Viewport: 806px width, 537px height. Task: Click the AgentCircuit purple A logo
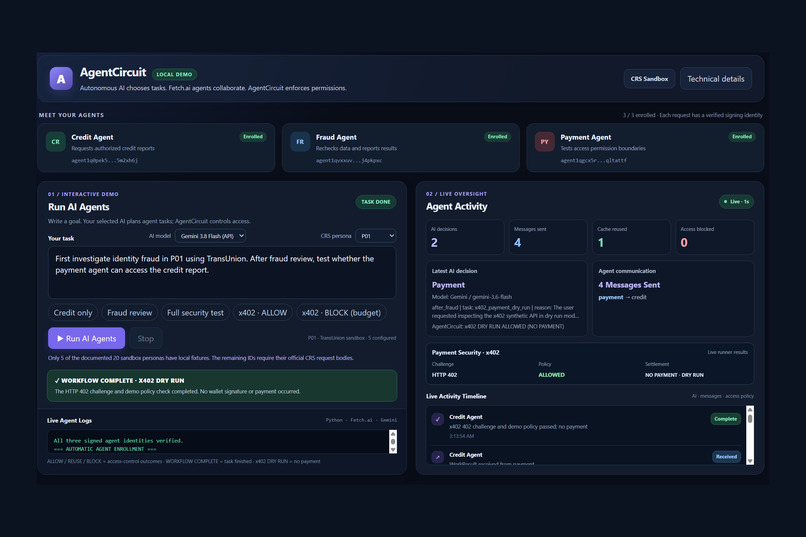click(x=61, y=79)
